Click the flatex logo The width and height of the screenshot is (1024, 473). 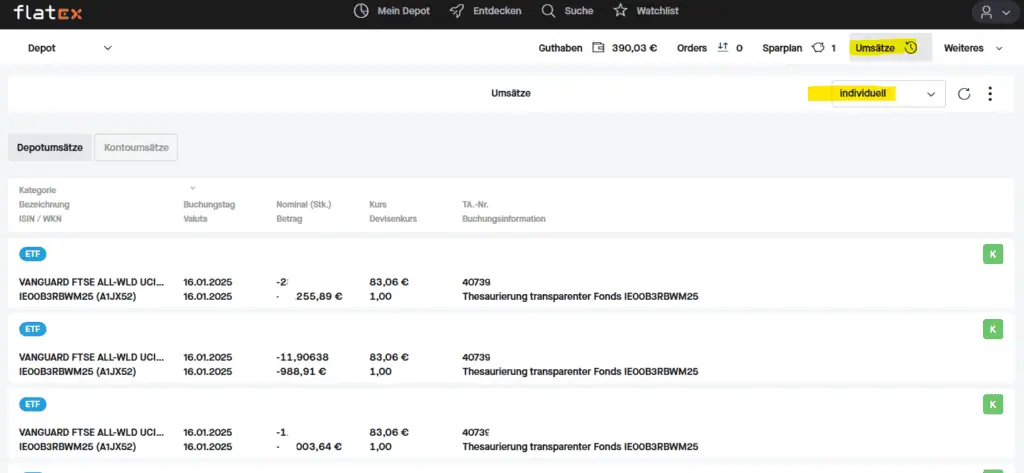coord(48,12)
